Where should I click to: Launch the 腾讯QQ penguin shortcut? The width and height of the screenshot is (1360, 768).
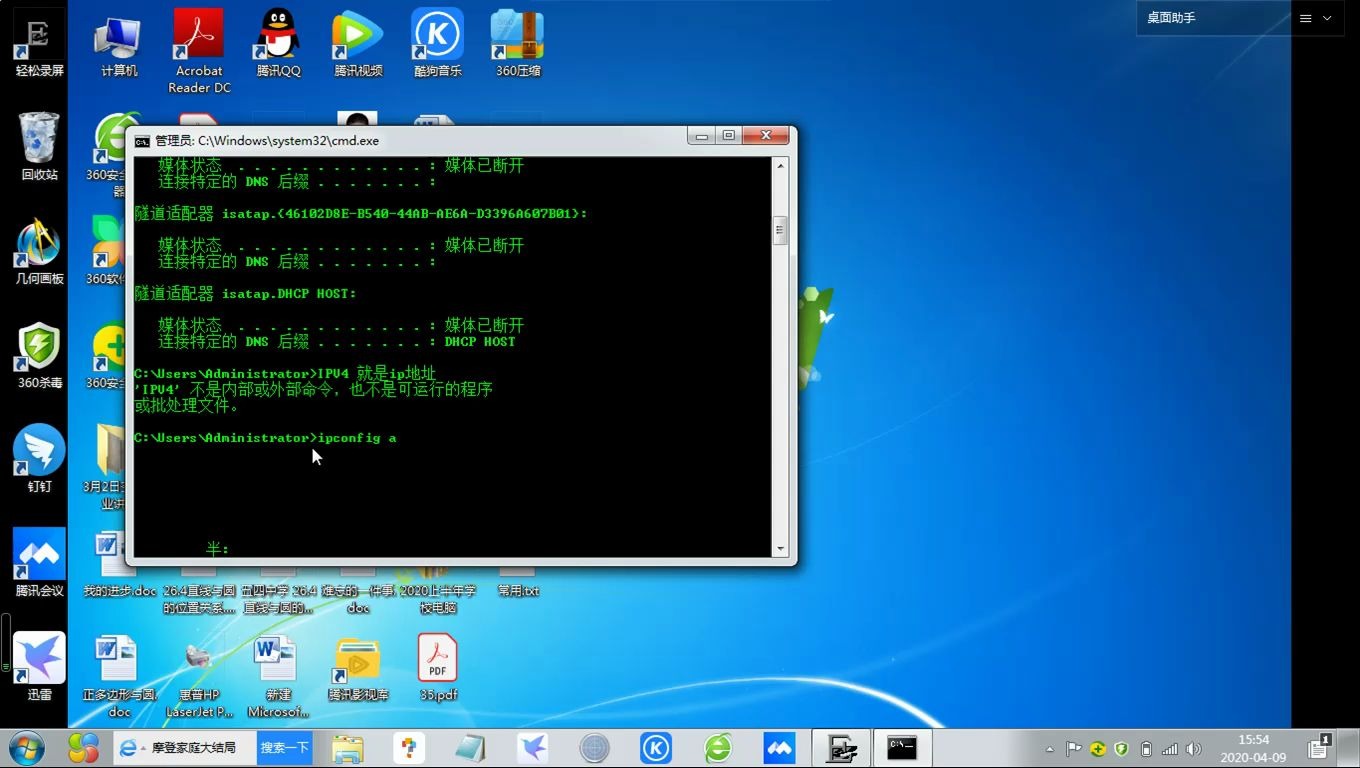(278, 45)
